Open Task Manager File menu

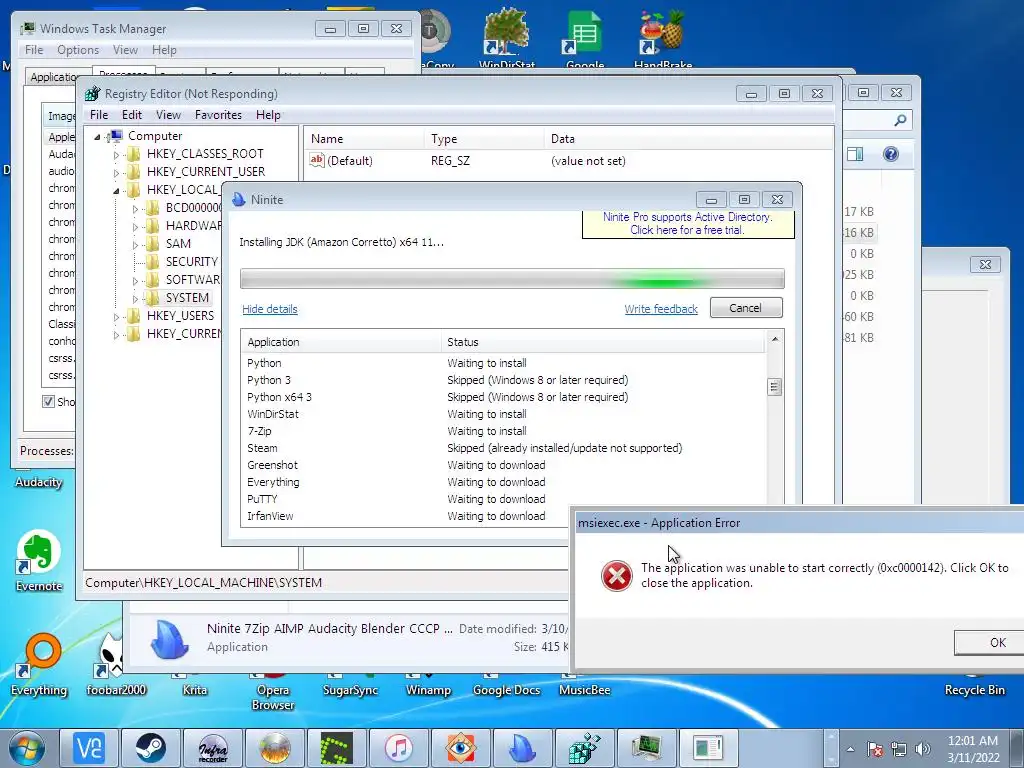pyautogui.click(x=34, y=50)
